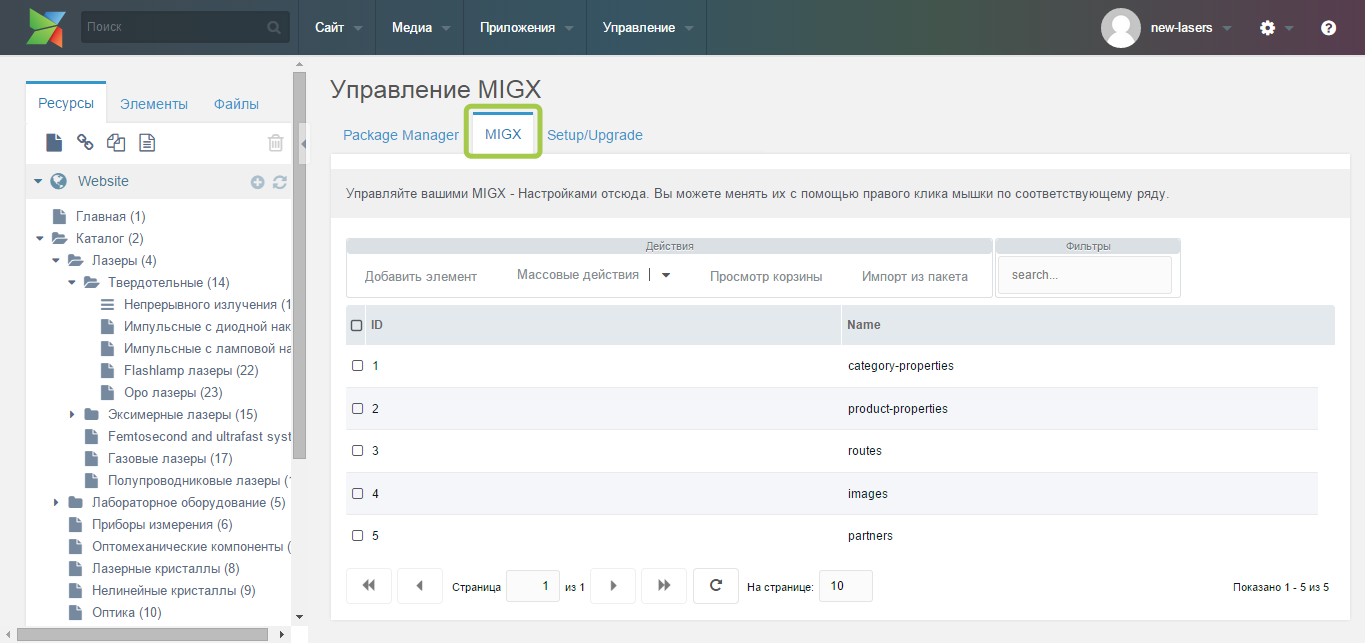The height and width of the screenshot is (643, 1365).
Task: Check the partners row checkbox
Action: (x=357, y=535)
